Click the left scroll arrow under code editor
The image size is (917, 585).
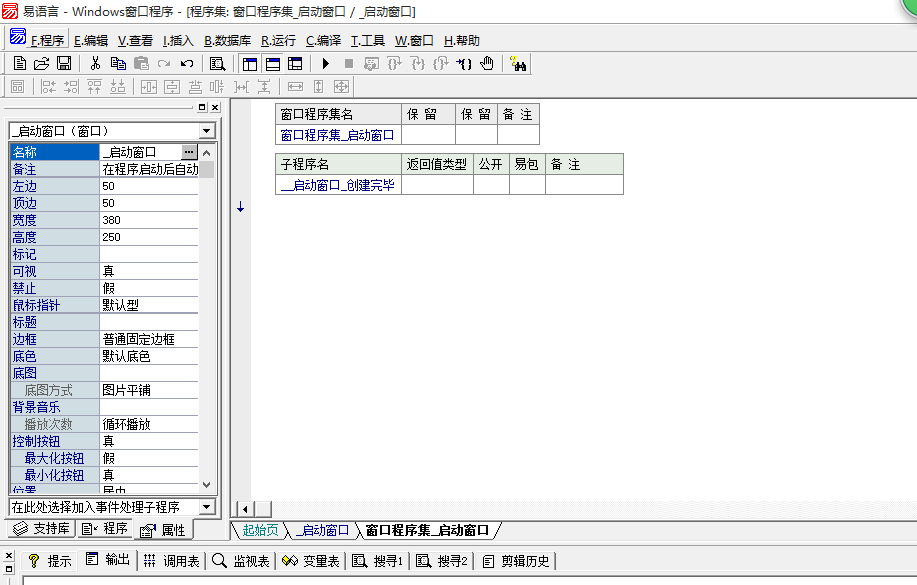point(245,509)
